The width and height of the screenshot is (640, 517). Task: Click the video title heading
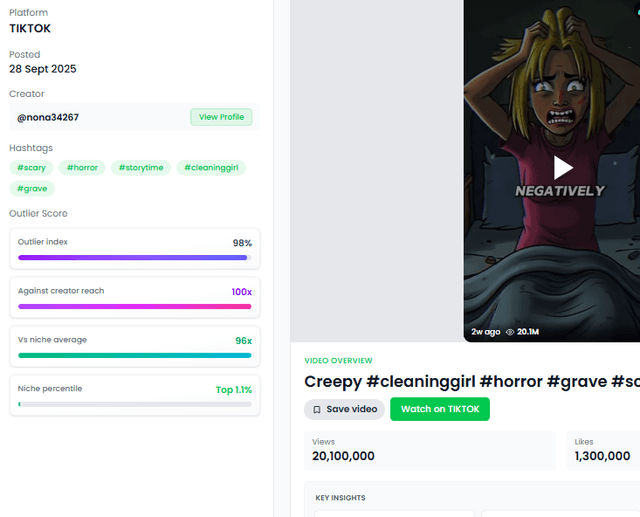tap(471, 381)
